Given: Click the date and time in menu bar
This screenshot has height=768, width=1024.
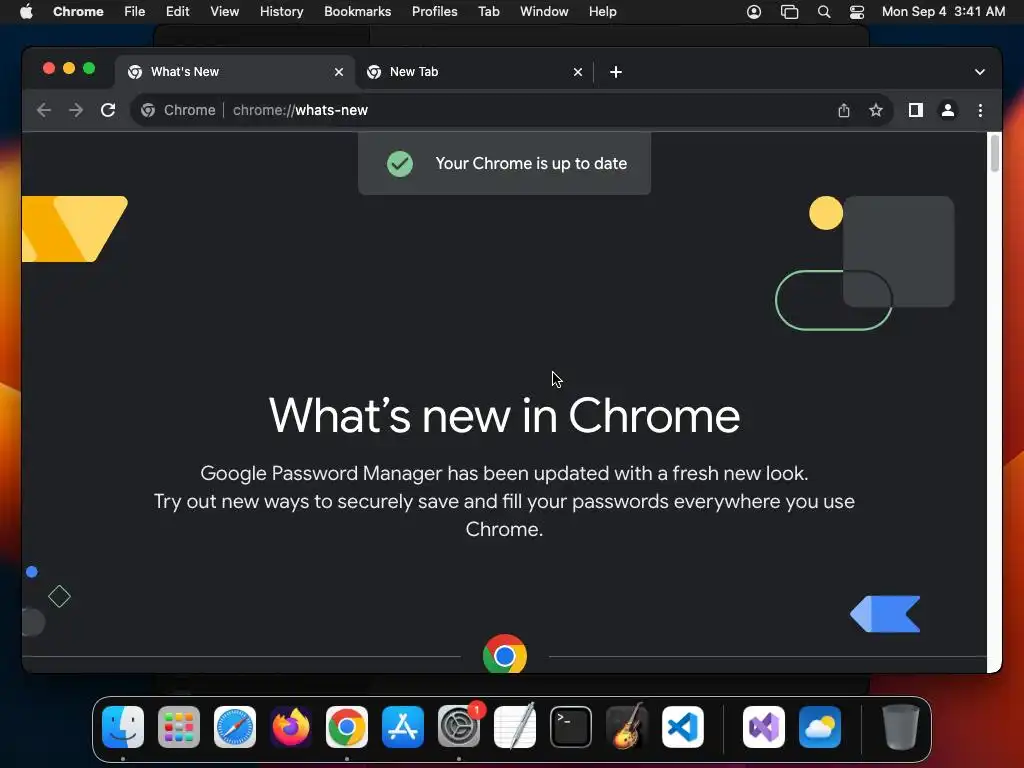Looking at the screenshot, I should [944, 12].
